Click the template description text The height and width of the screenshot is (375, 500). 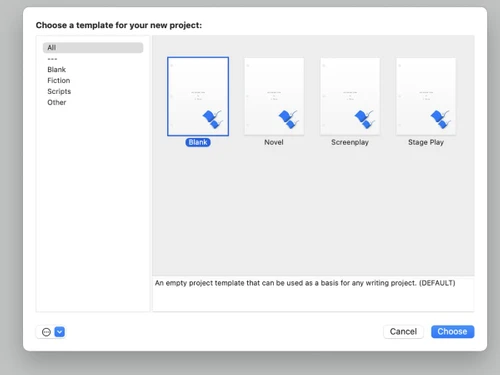click(x=305, y=283)
